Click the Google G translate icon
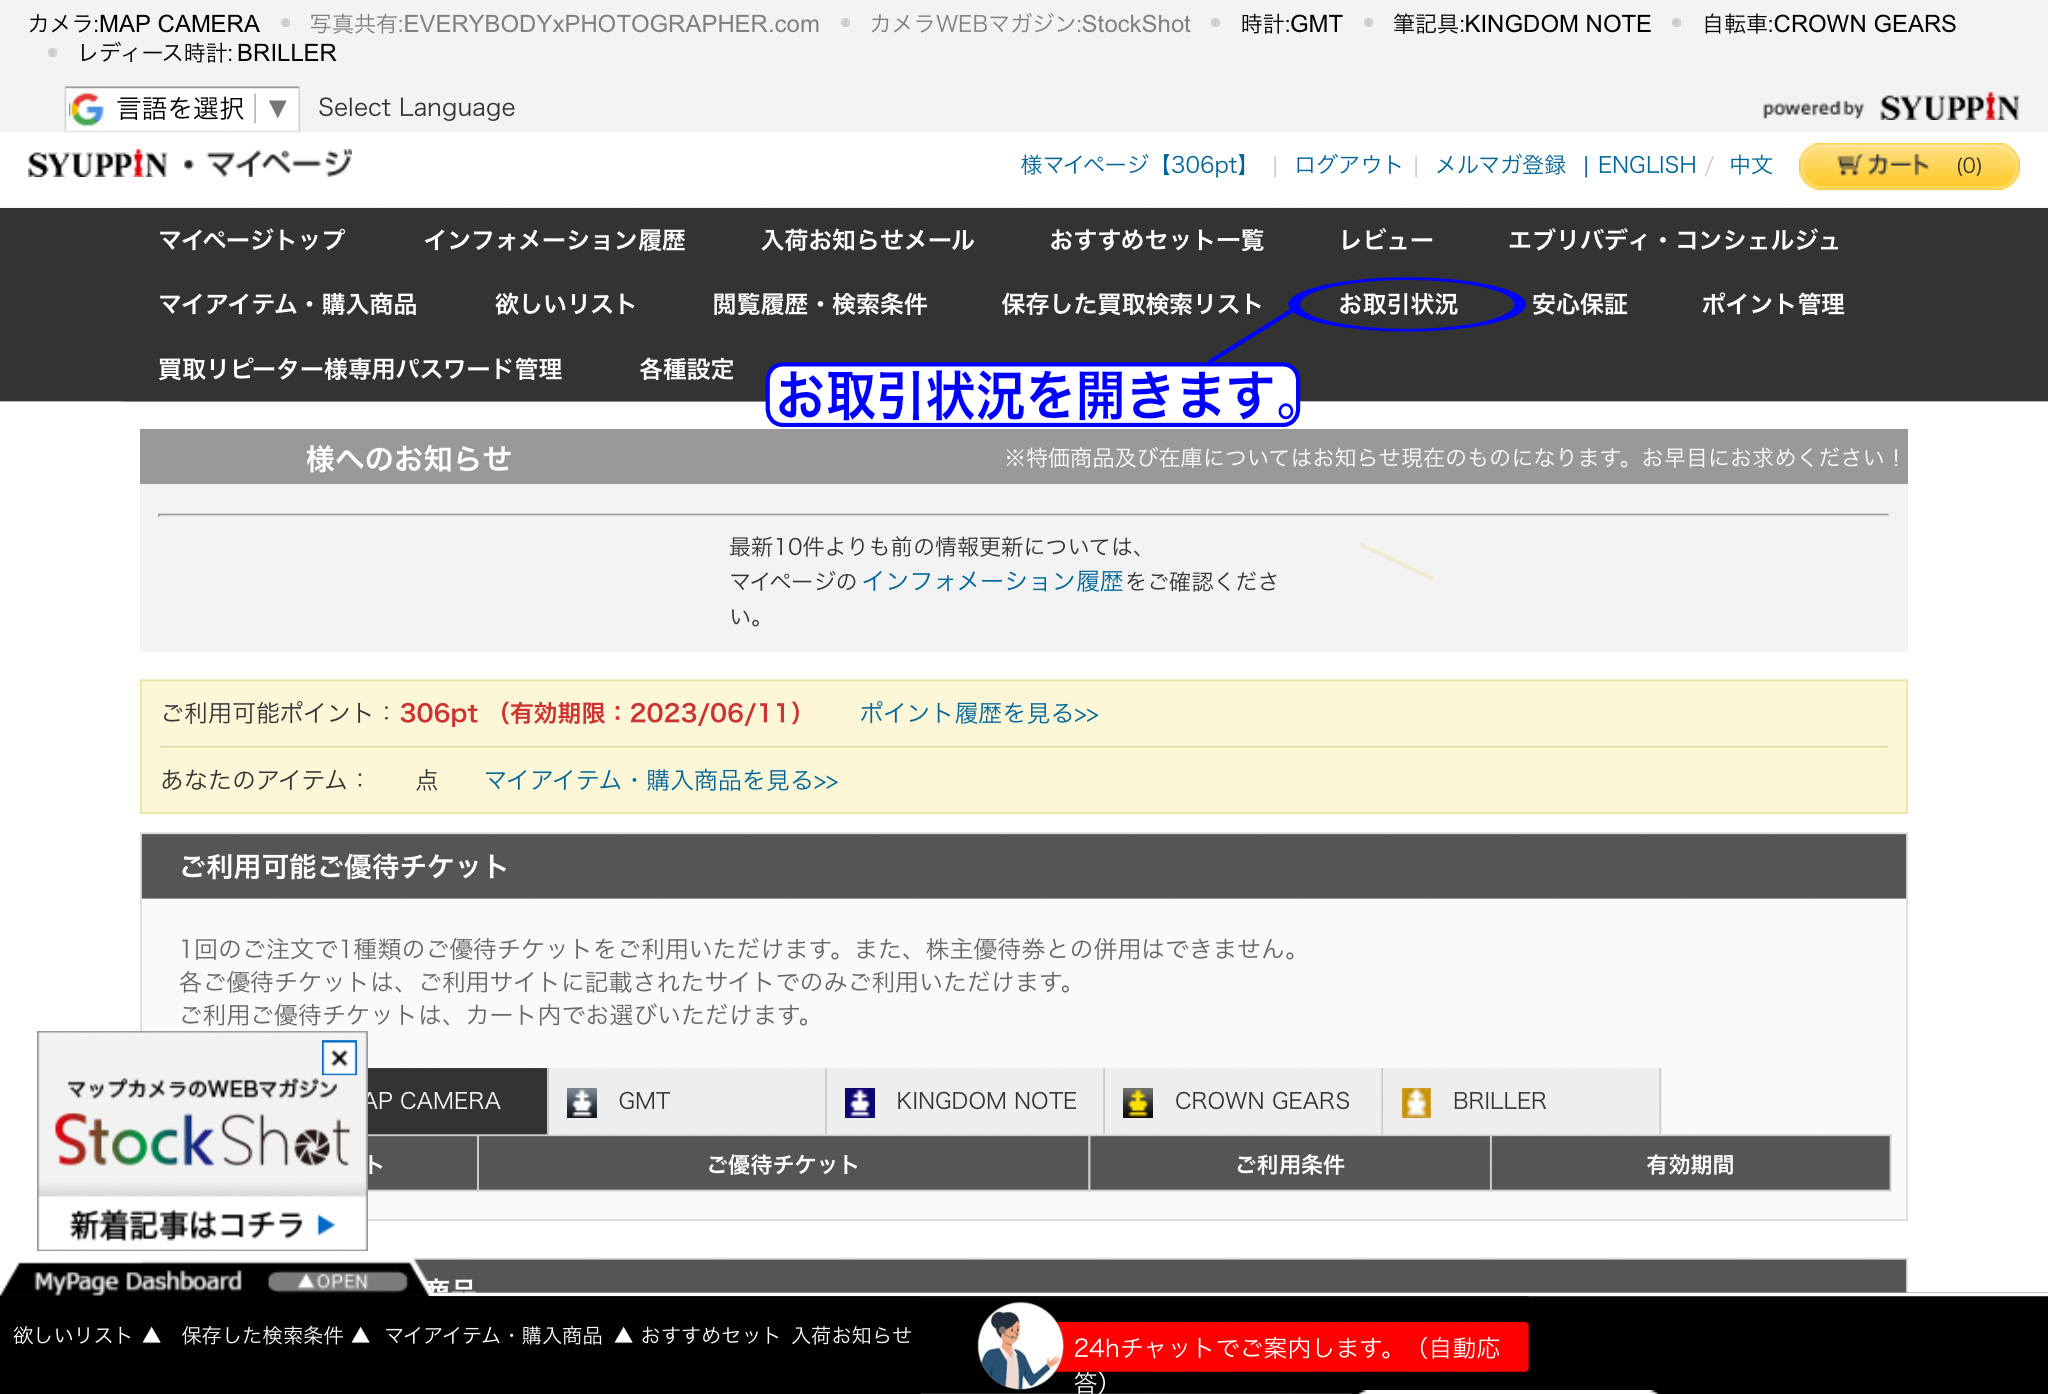Image resolution: width=2048 pixels, height=1394 pixels. tap(88, 108)
